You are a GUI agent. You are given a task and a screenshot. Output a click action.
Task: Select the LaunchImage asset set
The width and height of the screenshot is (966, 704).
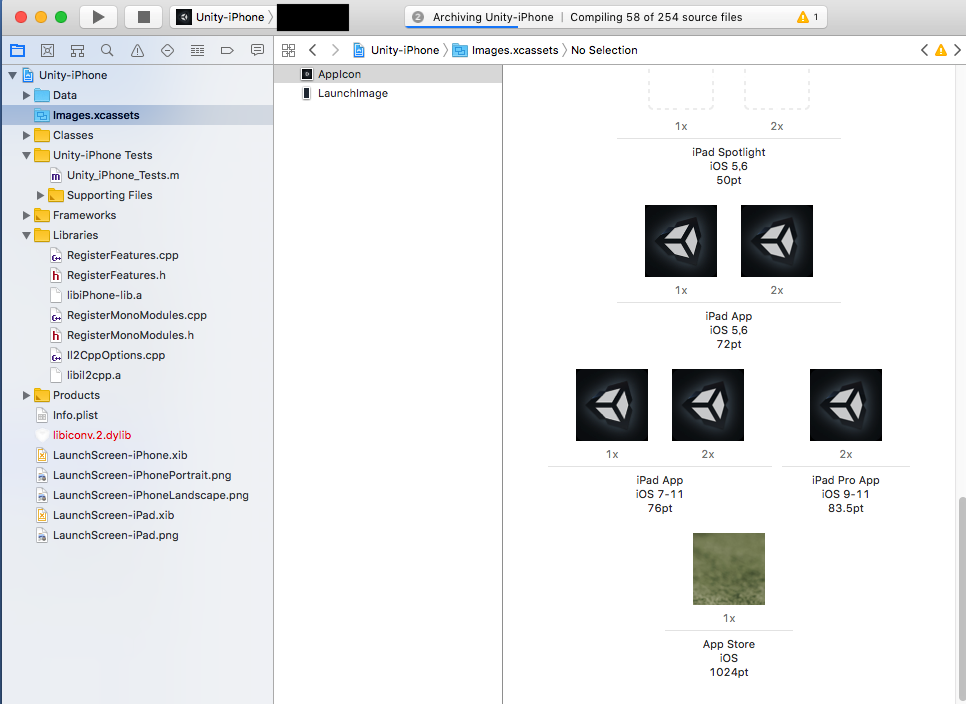[x=388, y=93]
